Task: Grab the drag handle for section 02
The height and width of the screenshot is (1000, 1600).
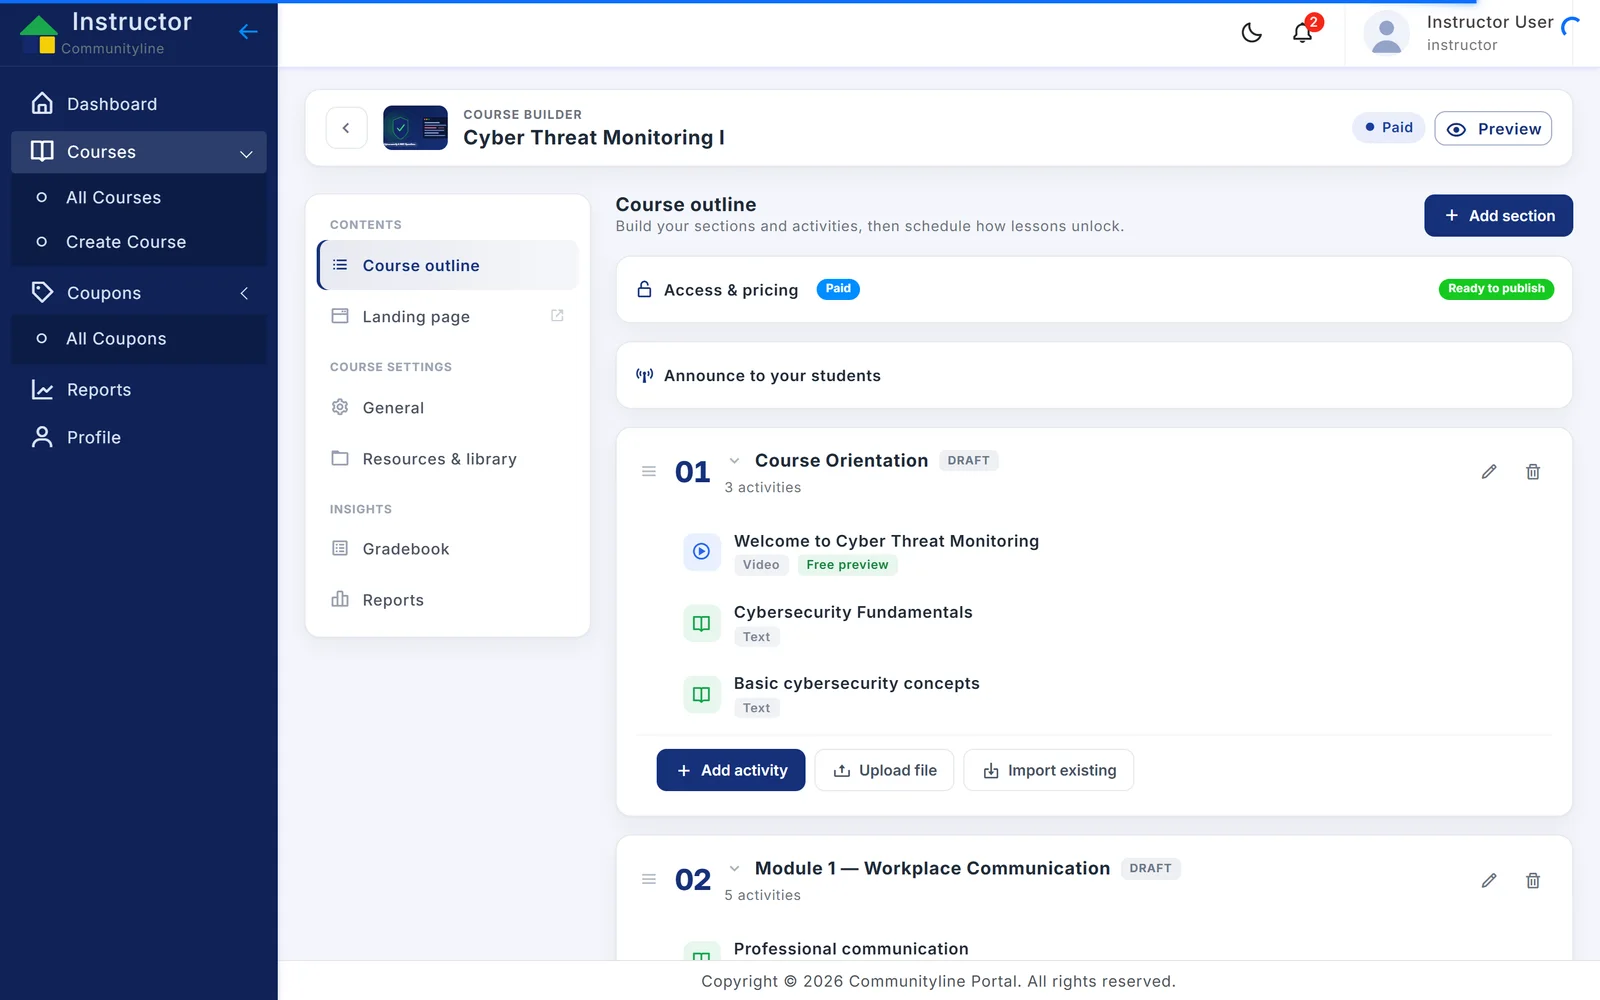Action: tap(649, 879)
